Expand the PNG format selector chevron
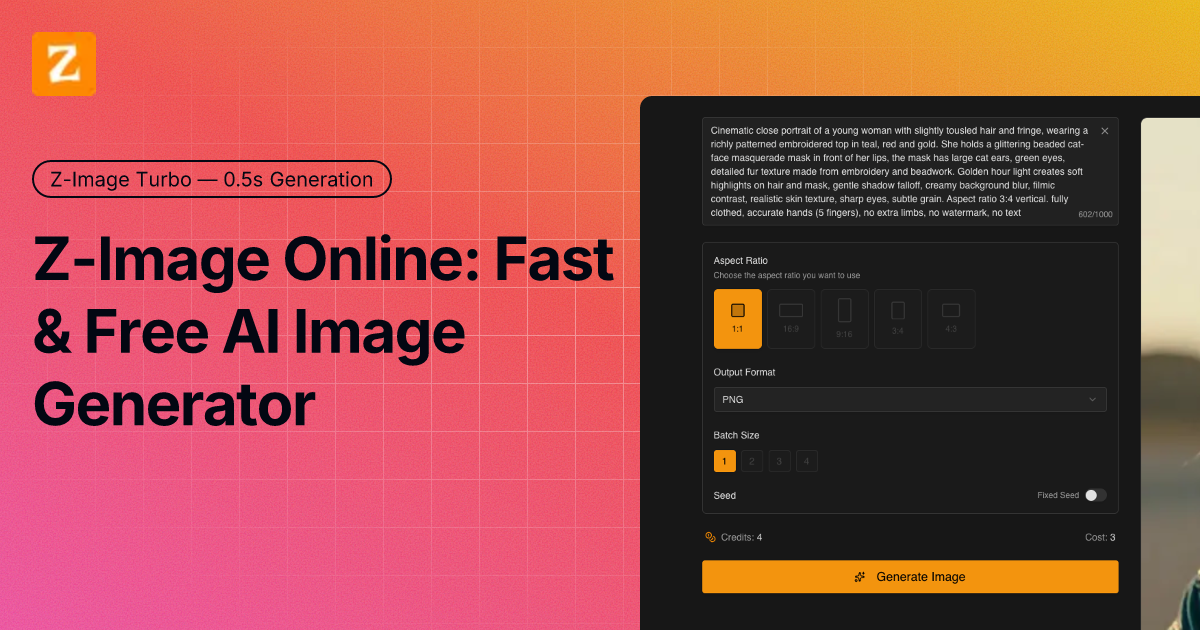 [x=1095, y=399]
